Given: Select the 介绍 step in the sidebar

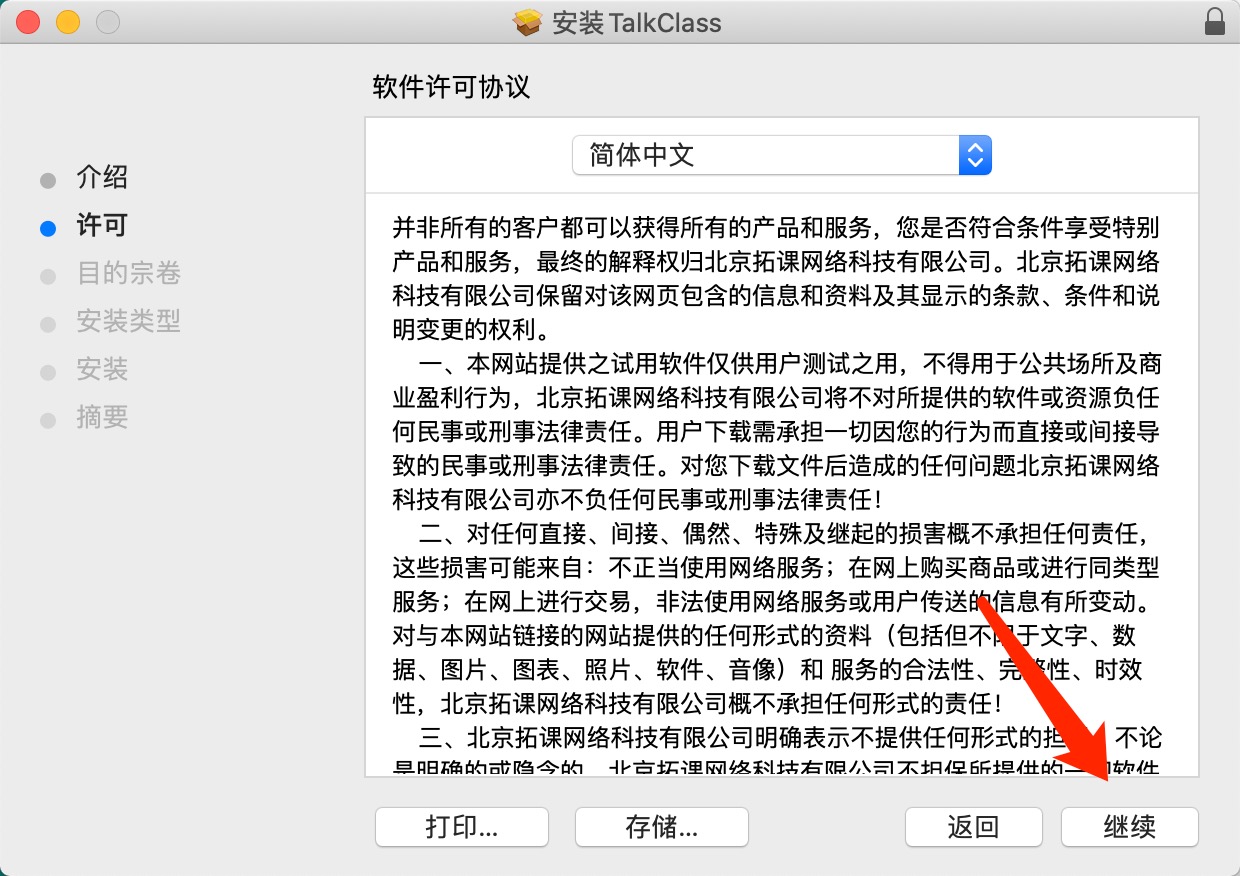Looking at the screenshot, I should point(102,178).
